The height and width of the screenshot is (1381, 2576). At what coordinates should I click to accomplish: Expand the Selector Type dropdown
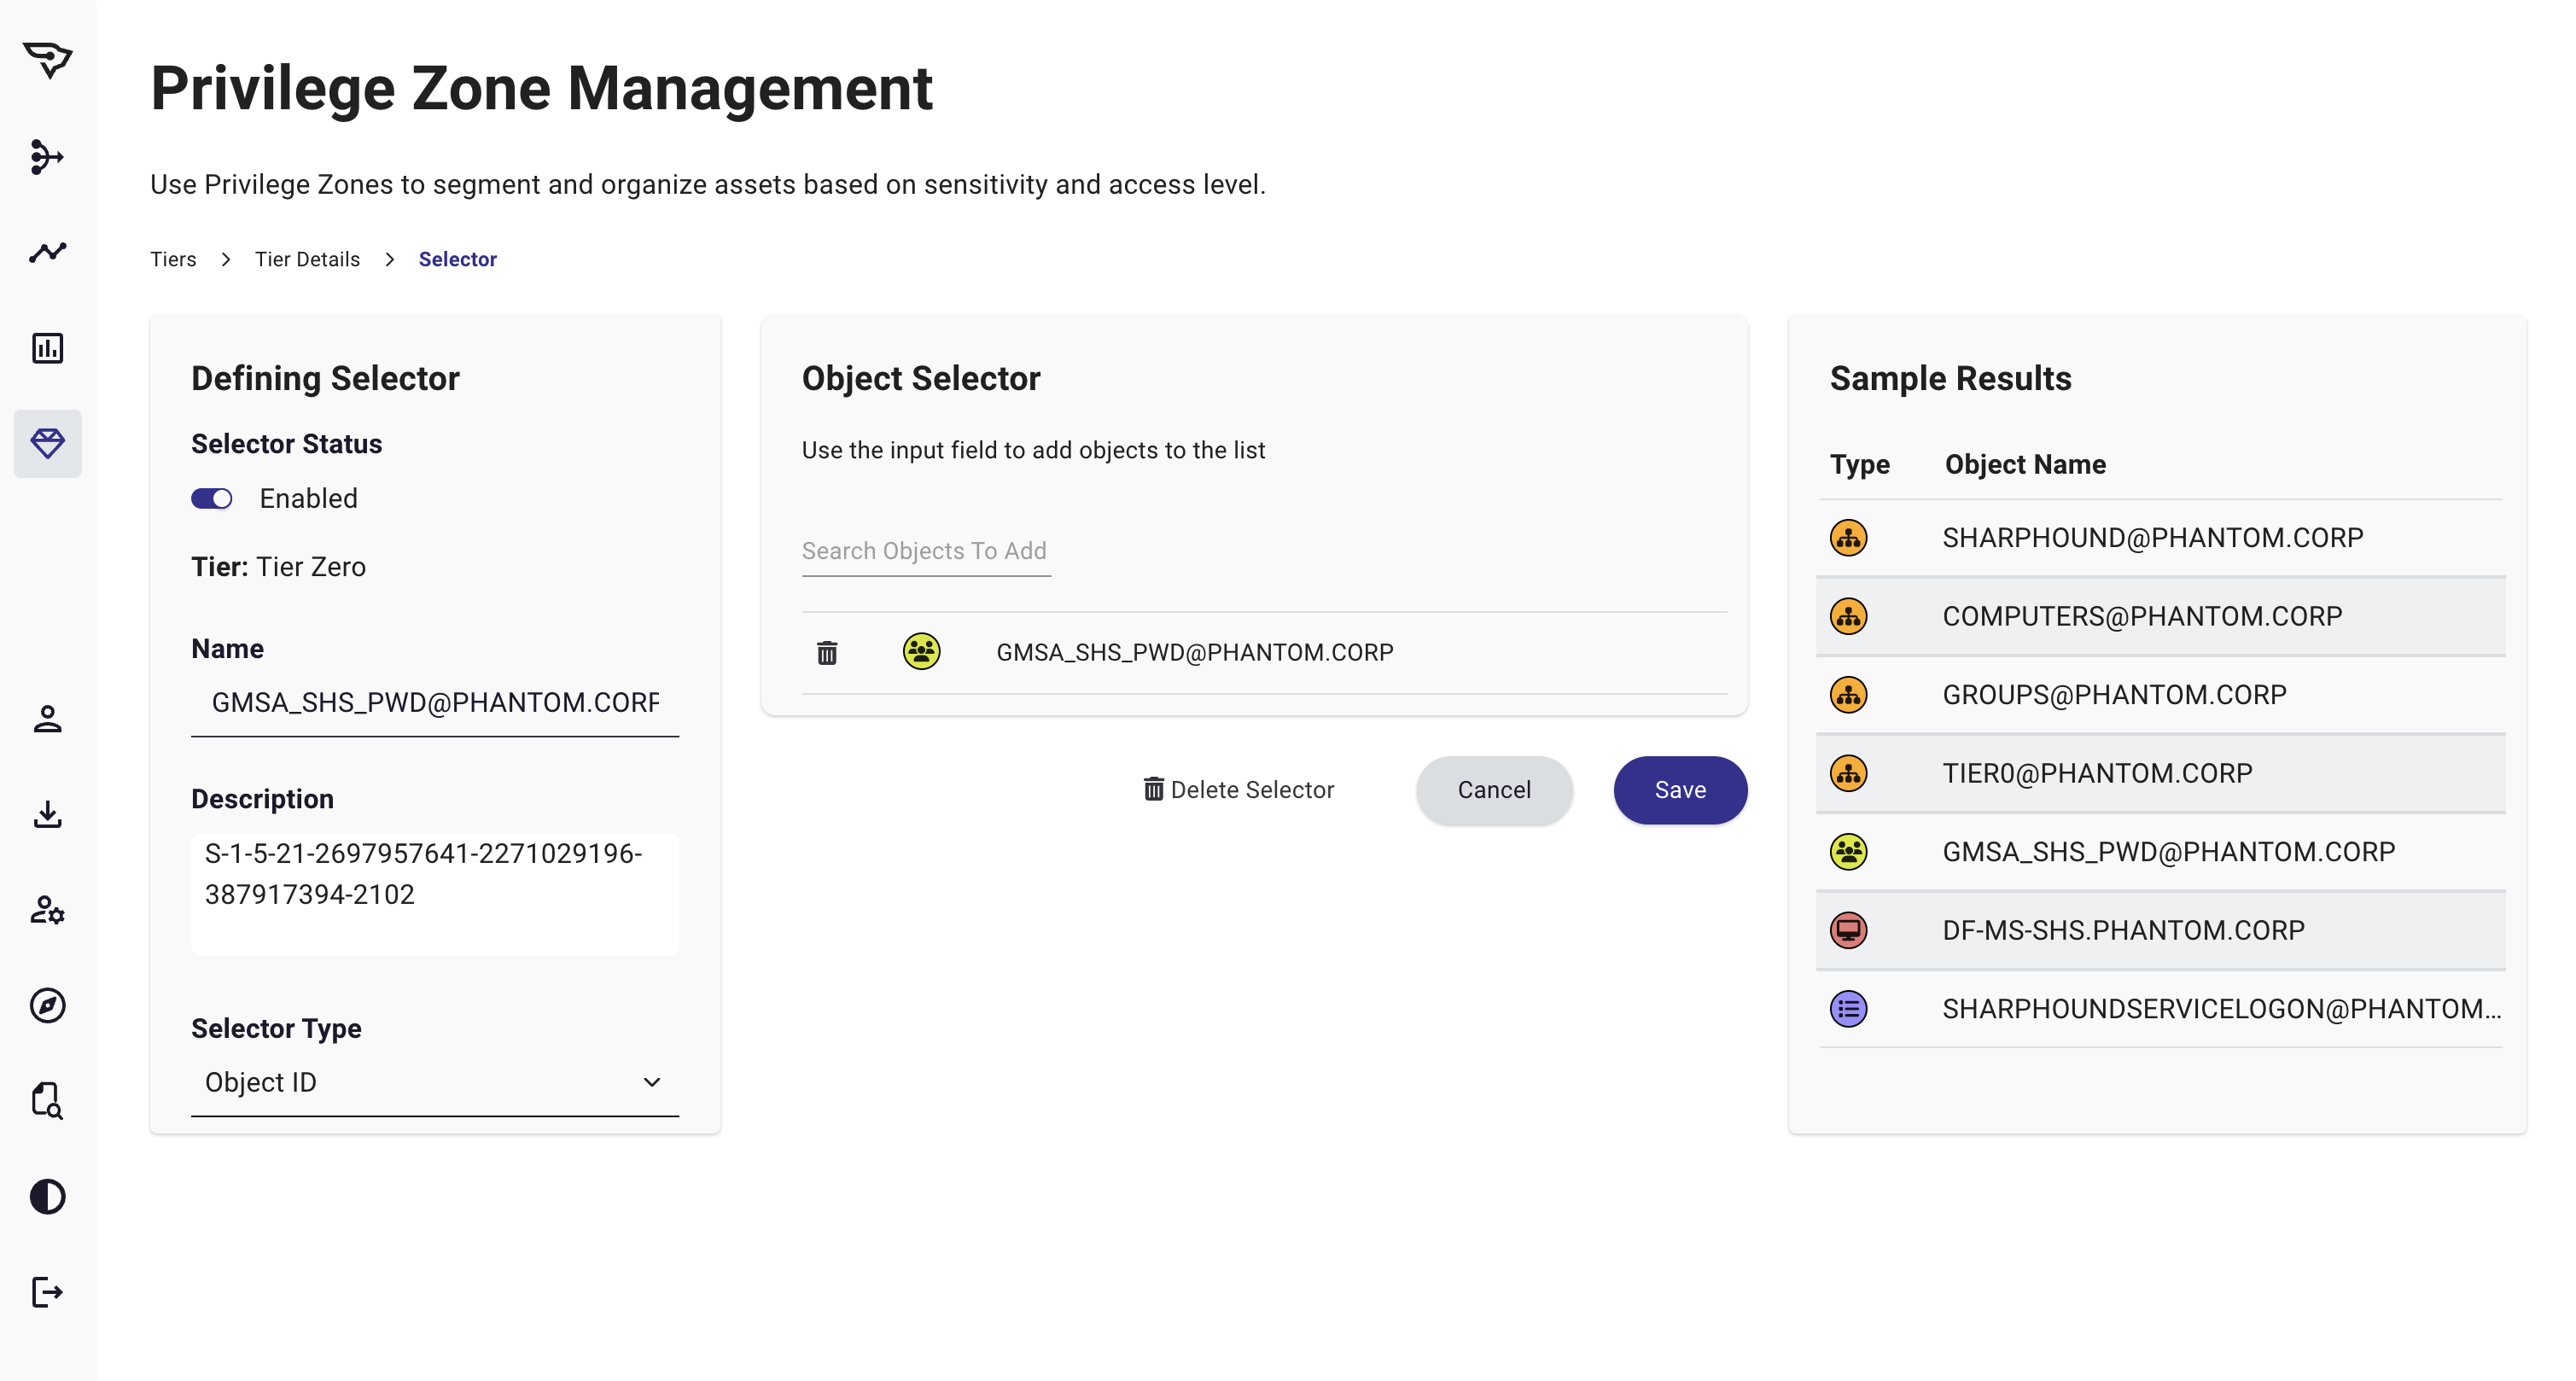(x=434, y=1082)
